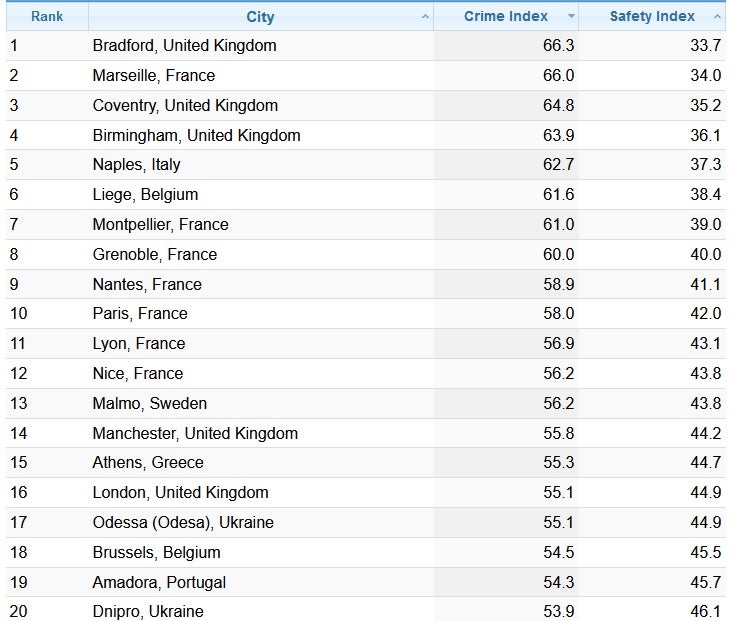Click Amadora, Portugal in the table

pyautogui.click(x=159, y=582)
